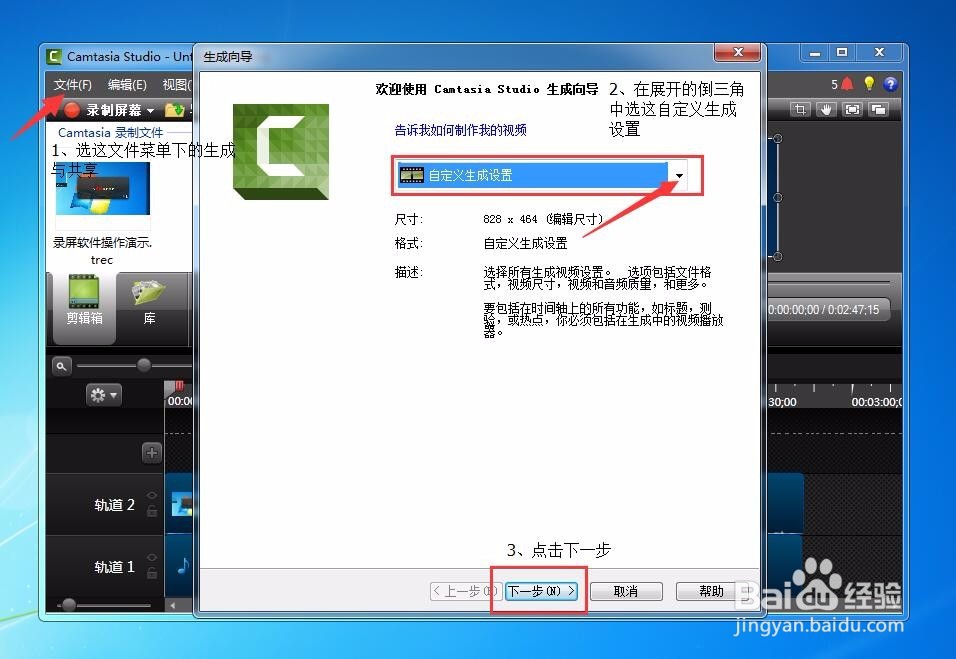
Task: Open the 文件(F) menu in Camtasia Studio
Action: tap(72, 85)
